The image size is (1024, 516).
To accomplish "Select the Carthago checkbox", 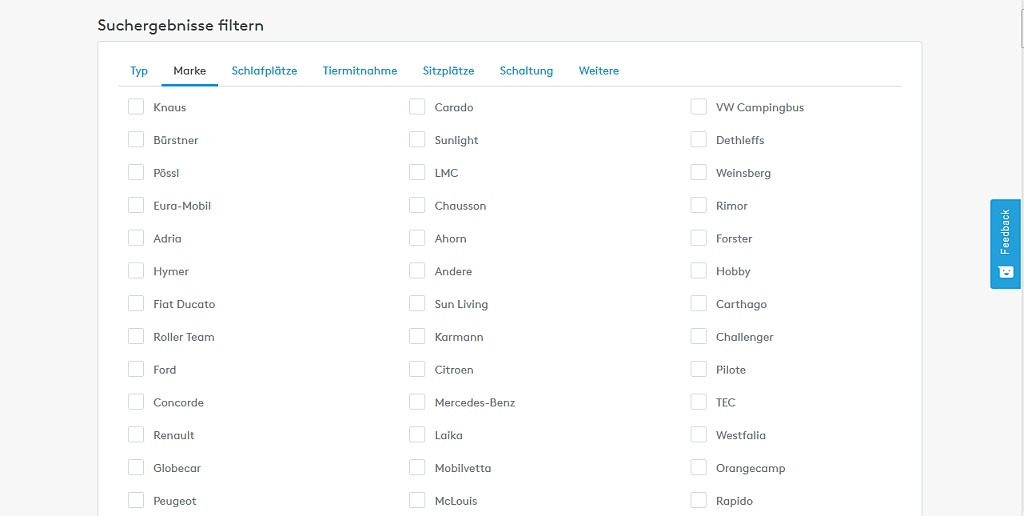I will click(699, 304).
